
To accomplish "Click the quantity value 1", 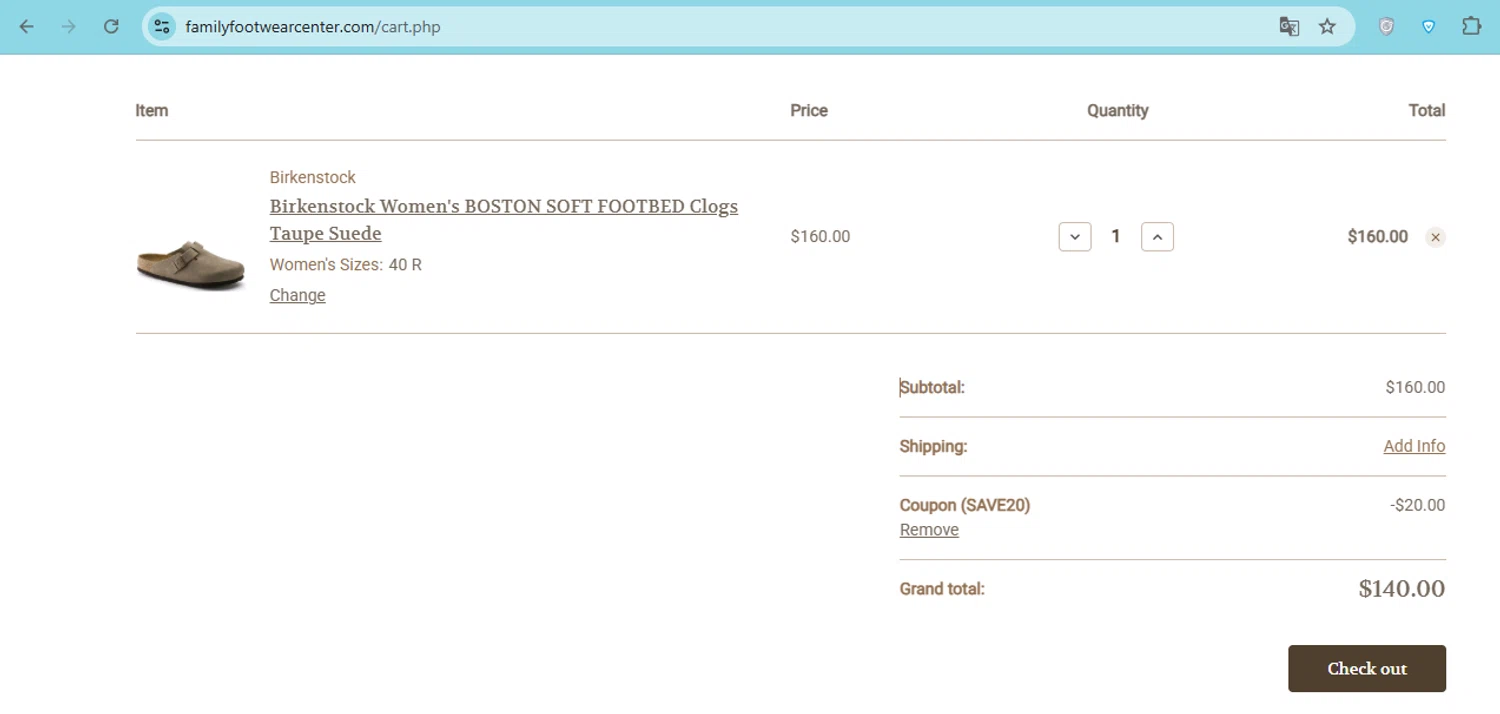I will [x=1116, y=237].
